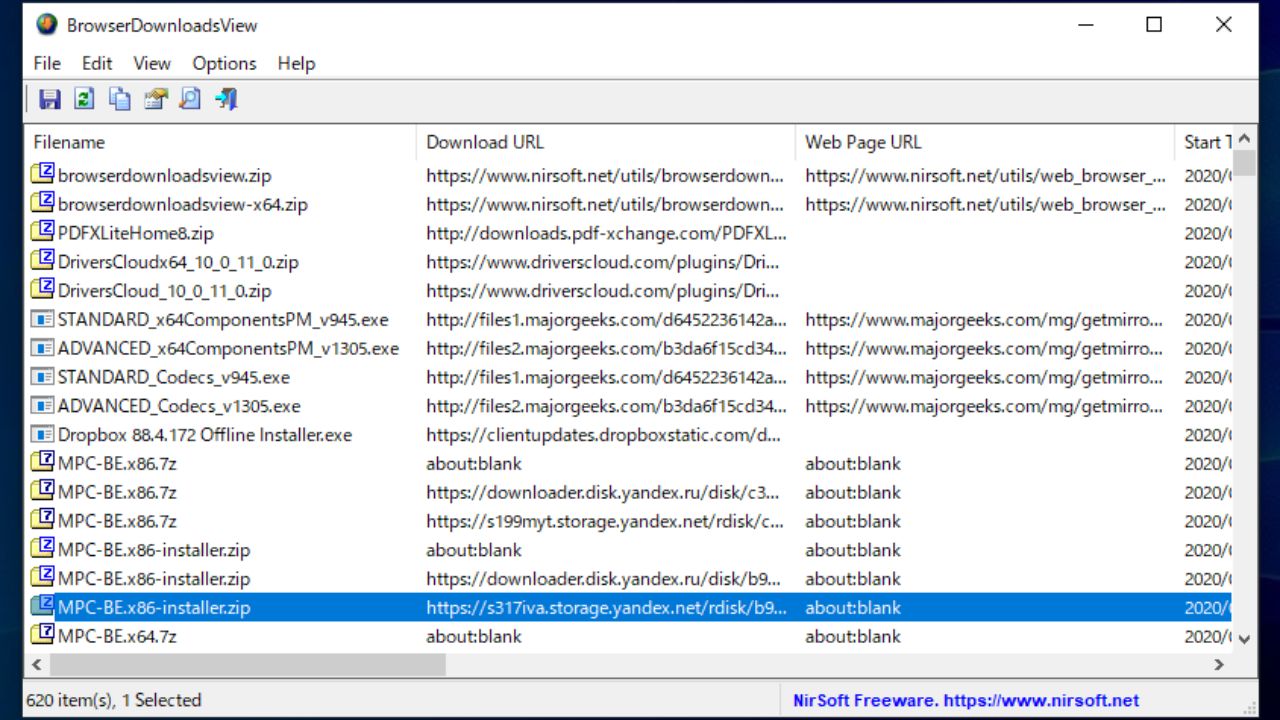This screenshot has height=720, width=1280.
Task: Select the PDFXLiteHome8.zip filename
Action: [x=136, y=233]
